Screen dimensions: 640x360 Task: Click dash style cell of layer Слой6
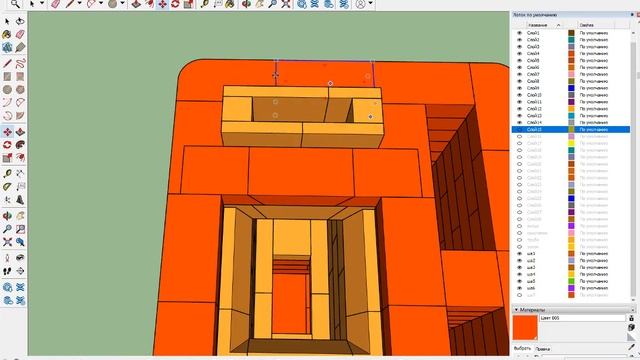(594, 67)
